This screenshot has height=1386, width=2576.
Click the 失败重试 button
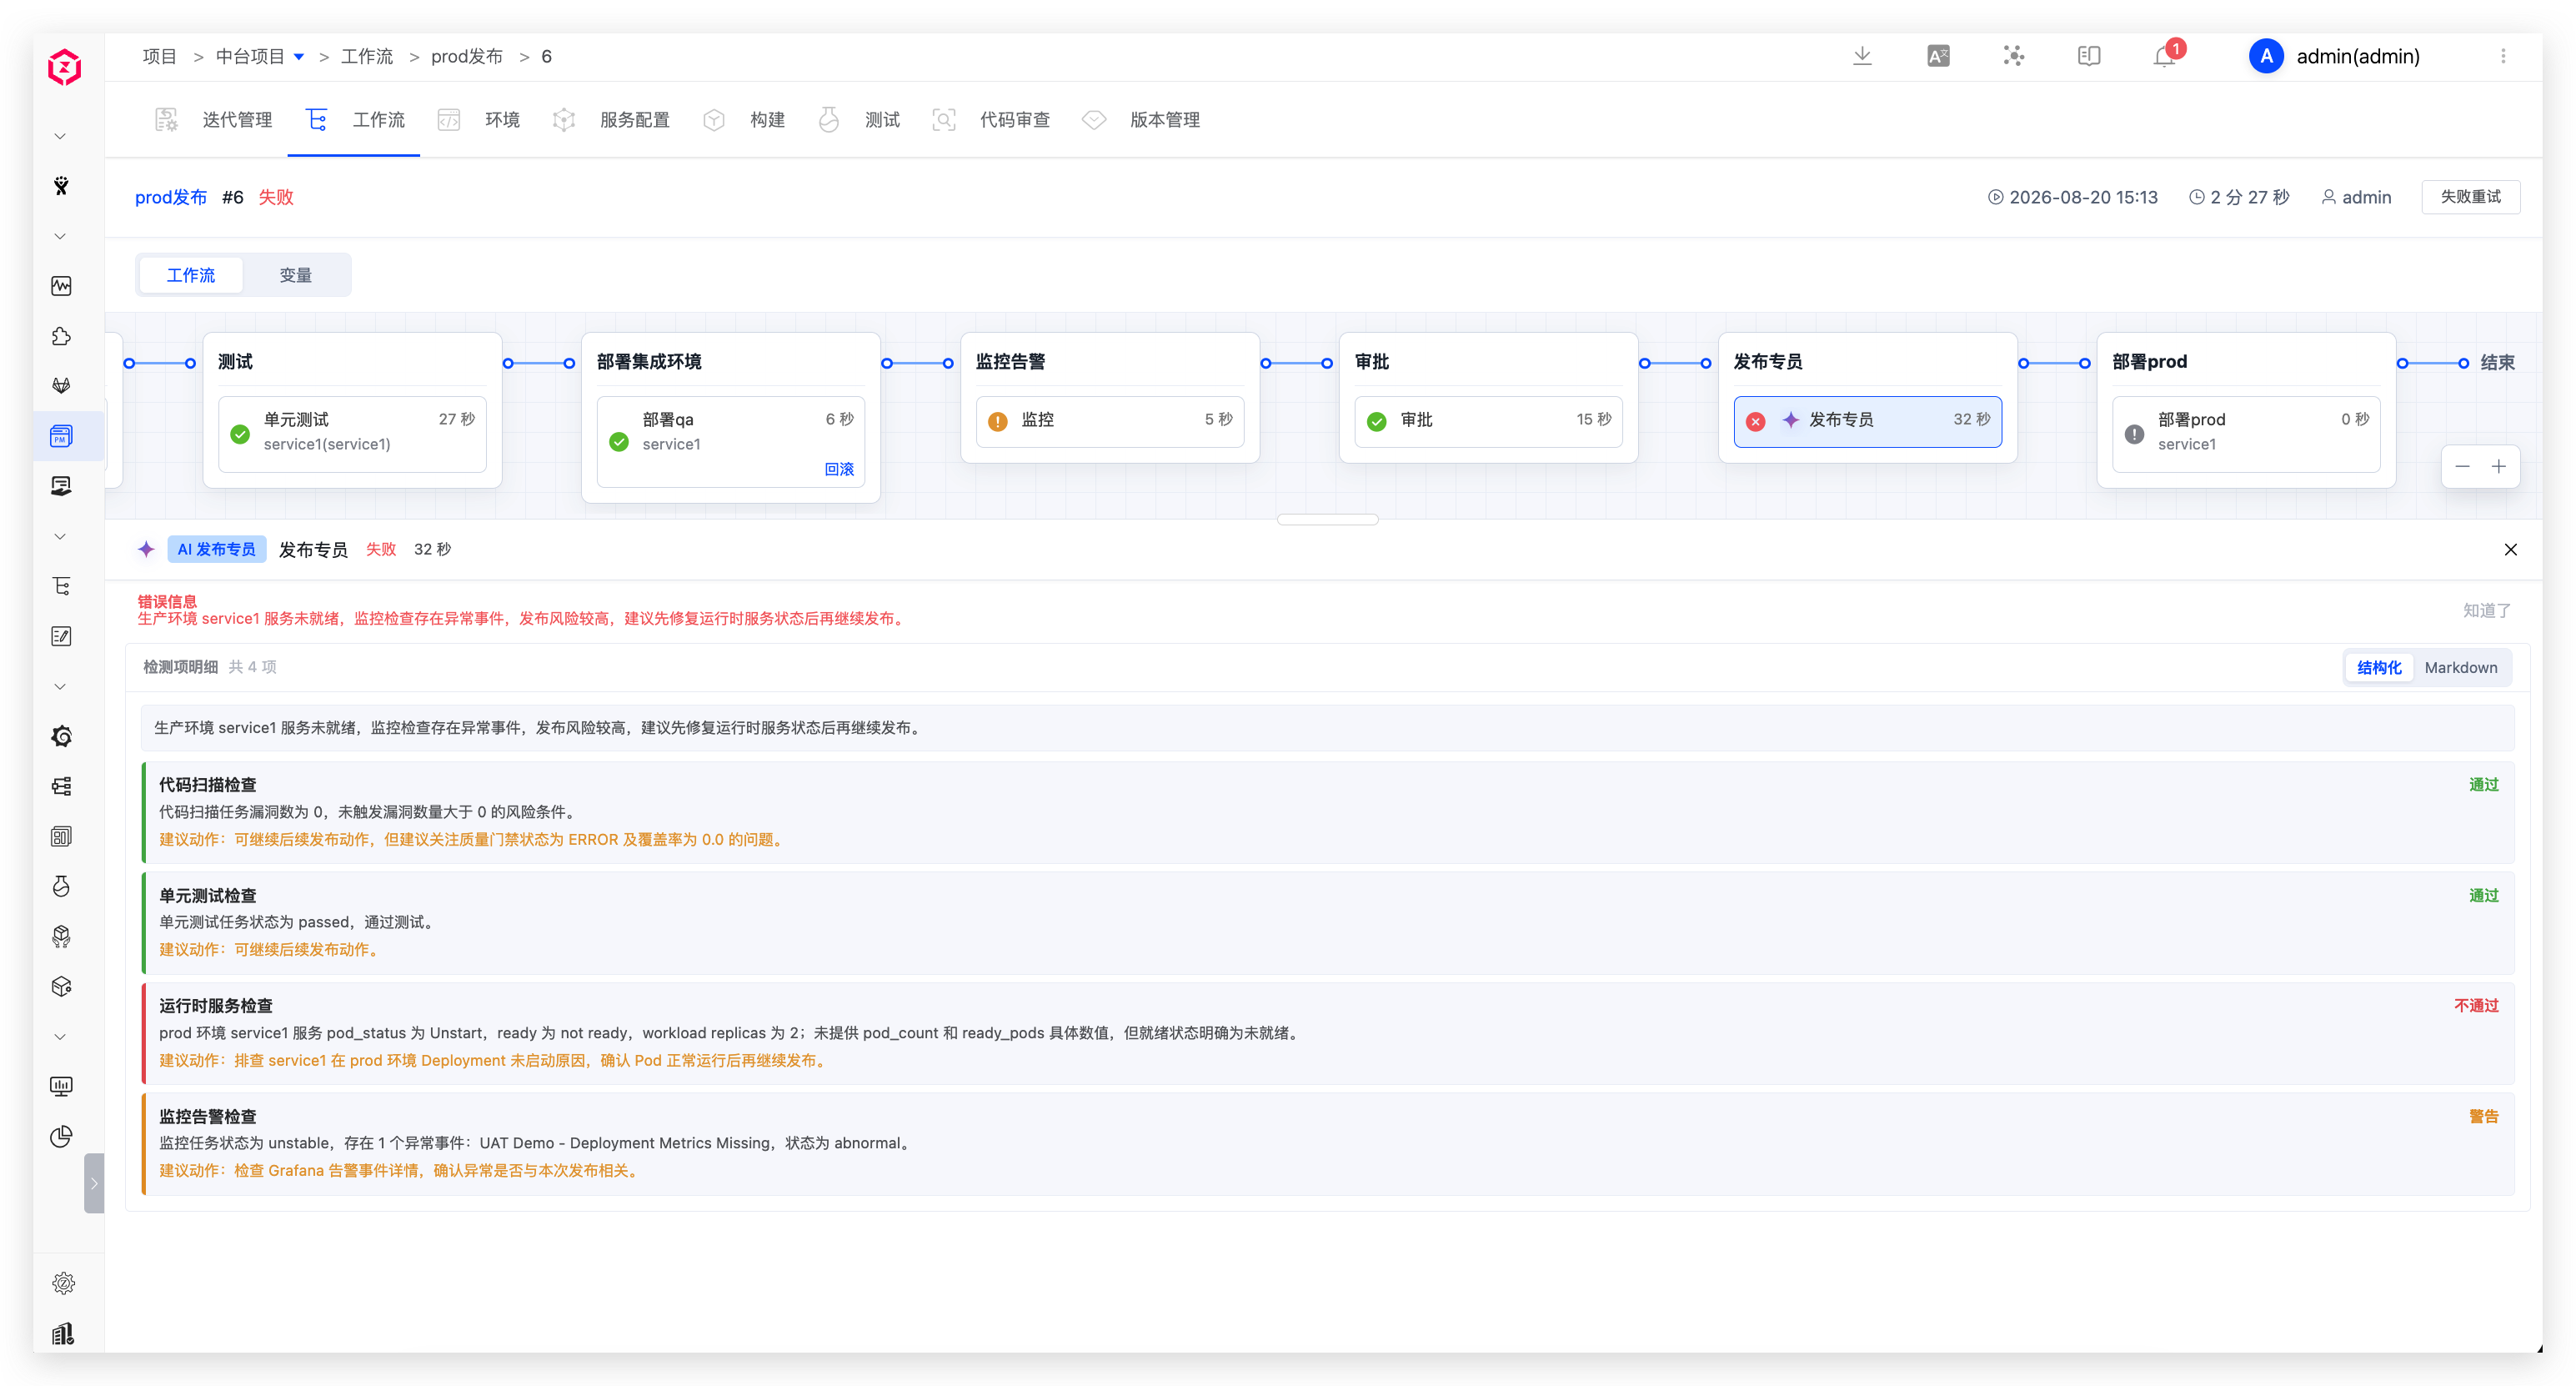(2470, 197)
